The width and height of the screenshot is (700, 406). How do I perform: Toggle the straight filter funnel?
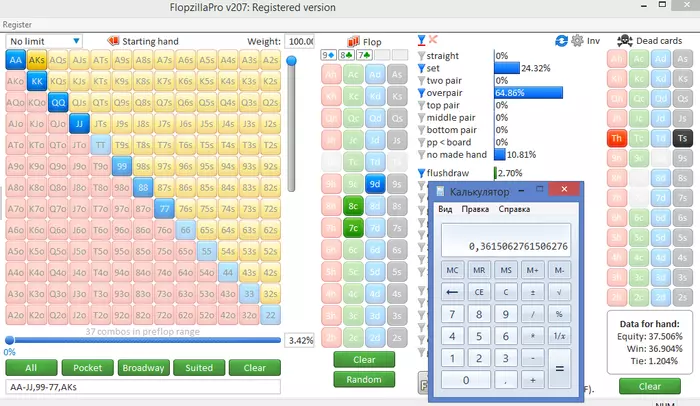coord(421,56)
